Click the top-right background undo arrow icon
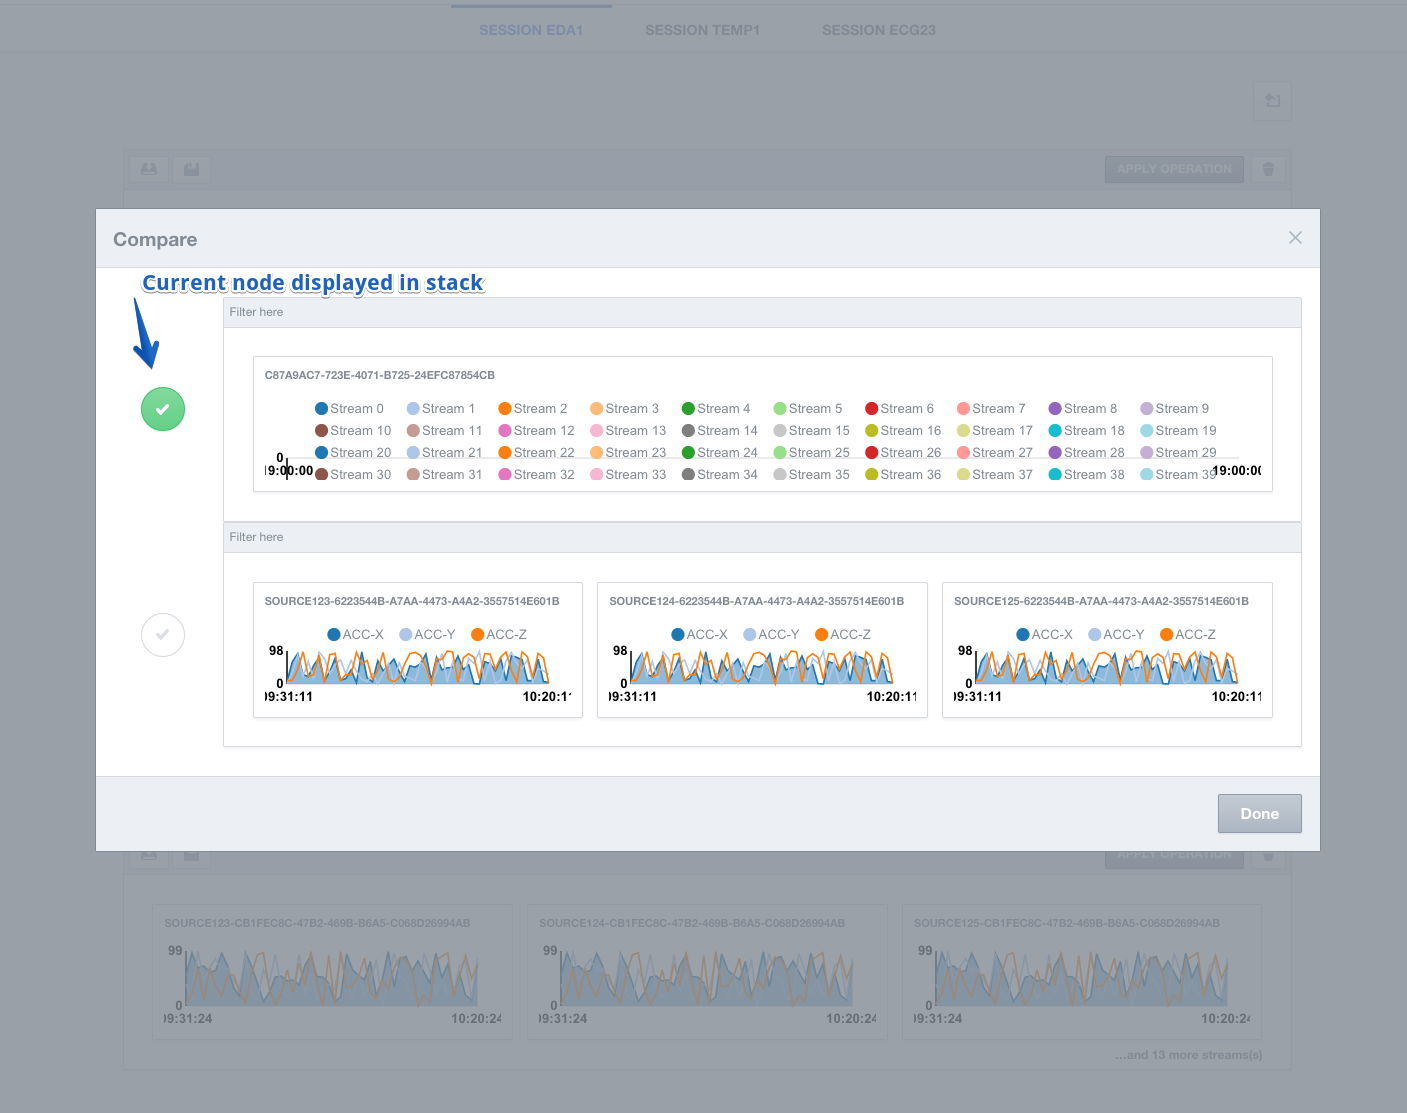The width and height of the screenshot is (1407, 1113). tap(1272, 101)
